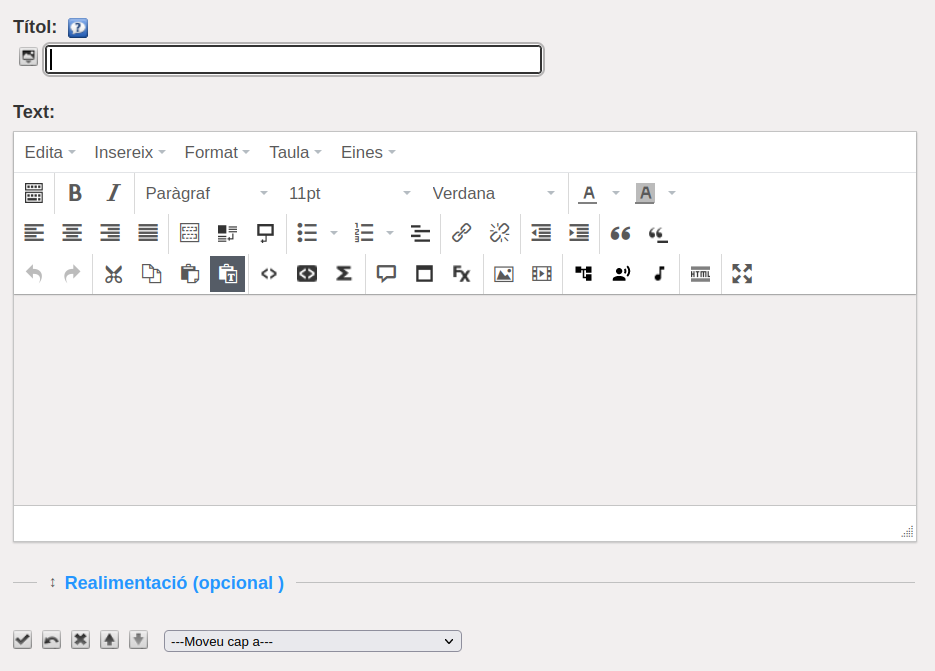Click the copy icon

tap(151, 274)
